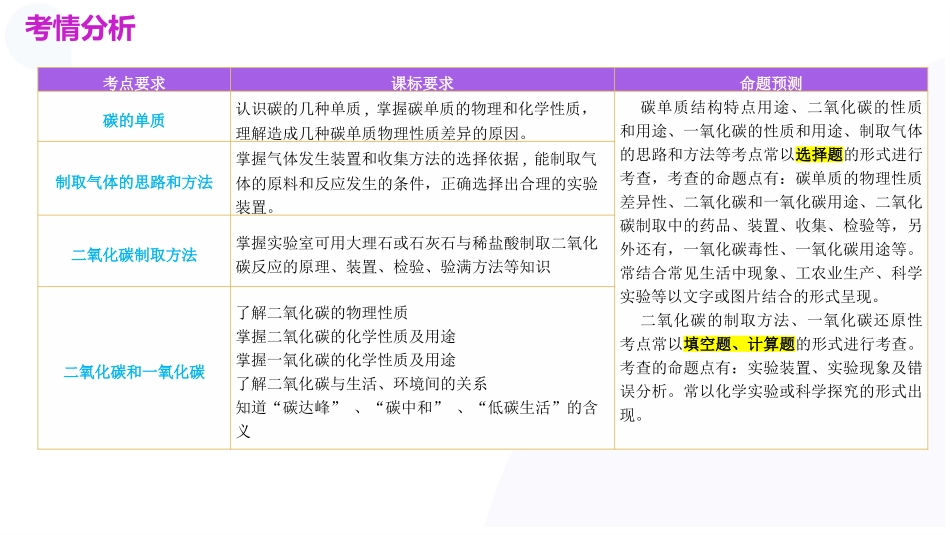Click the 二氧化碳制取方法 row label

(134, 255)
